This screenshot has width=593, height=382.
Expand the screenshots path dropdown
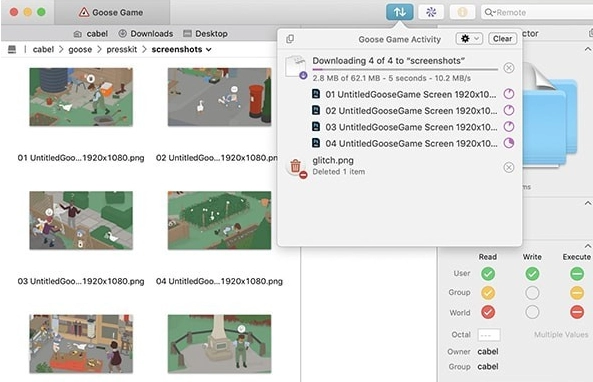(208, 50)
